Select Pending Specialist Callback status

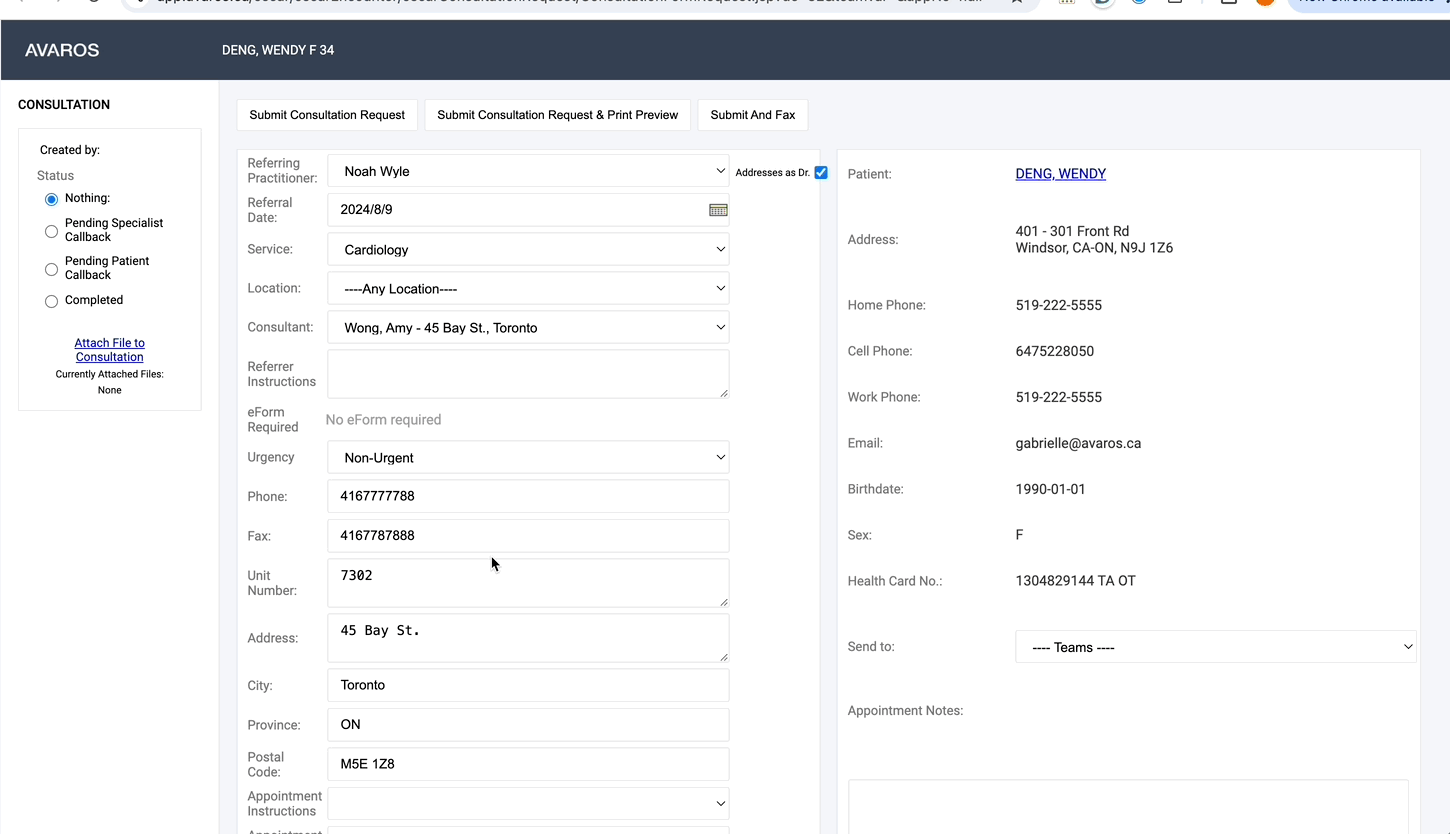pos(51,231)
